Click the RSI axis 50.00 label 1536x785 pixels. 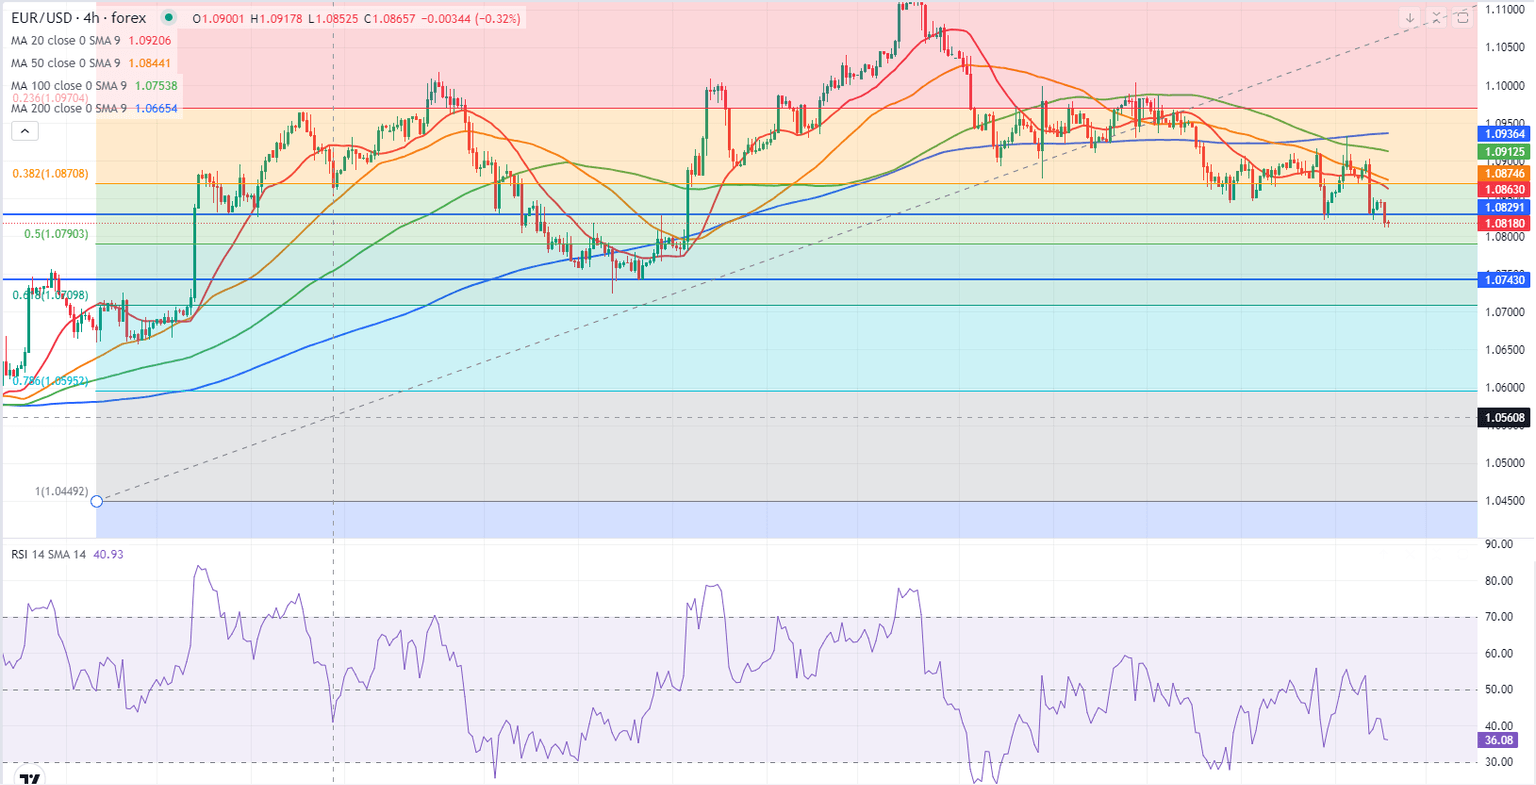1499,690
